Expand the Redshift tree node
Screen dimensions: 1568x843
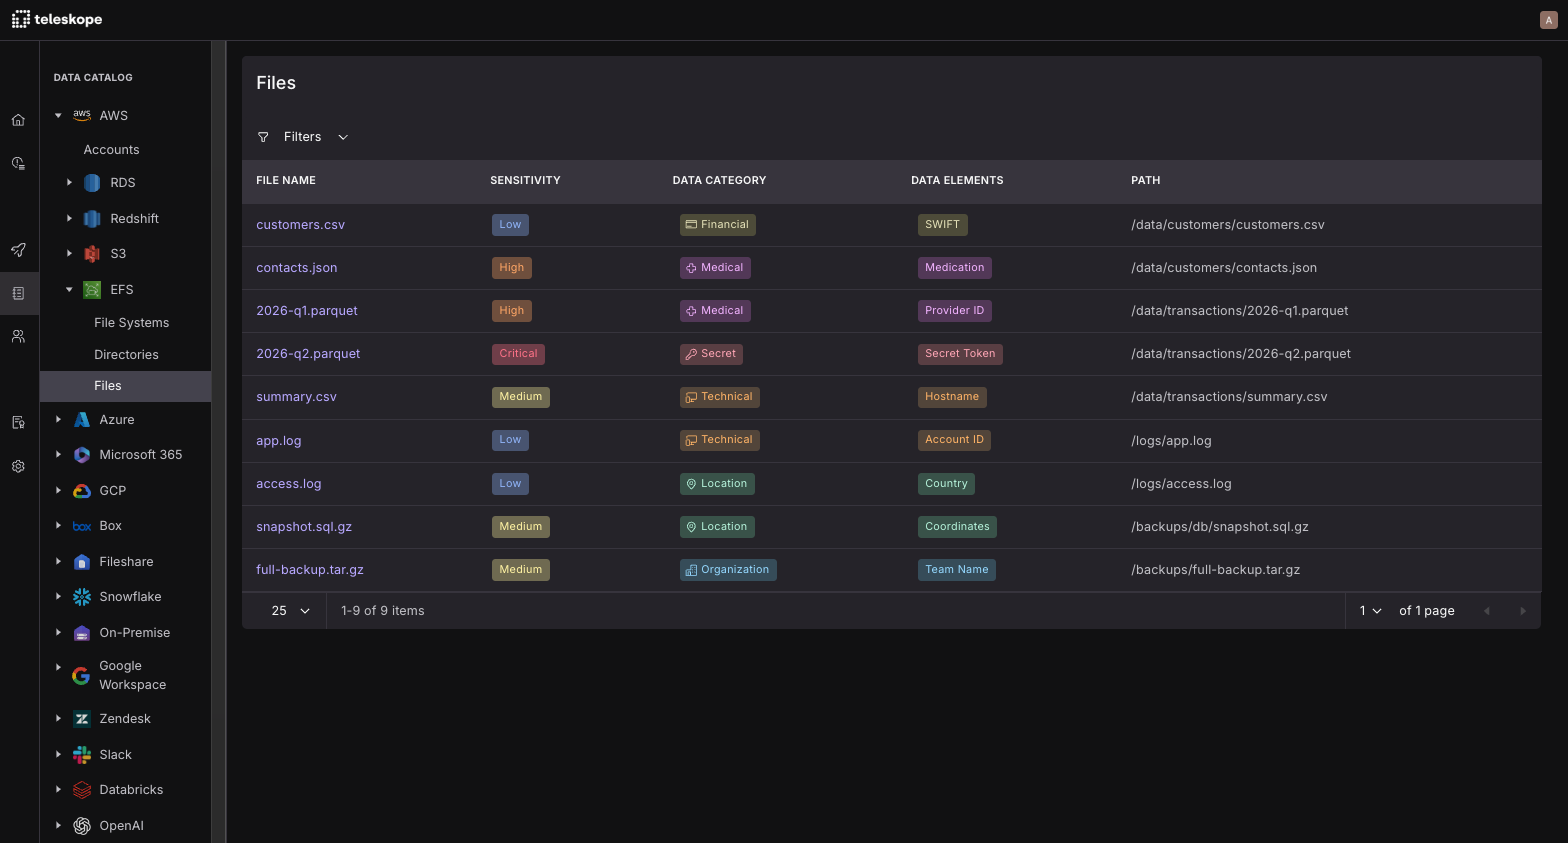tap(69, 219)
